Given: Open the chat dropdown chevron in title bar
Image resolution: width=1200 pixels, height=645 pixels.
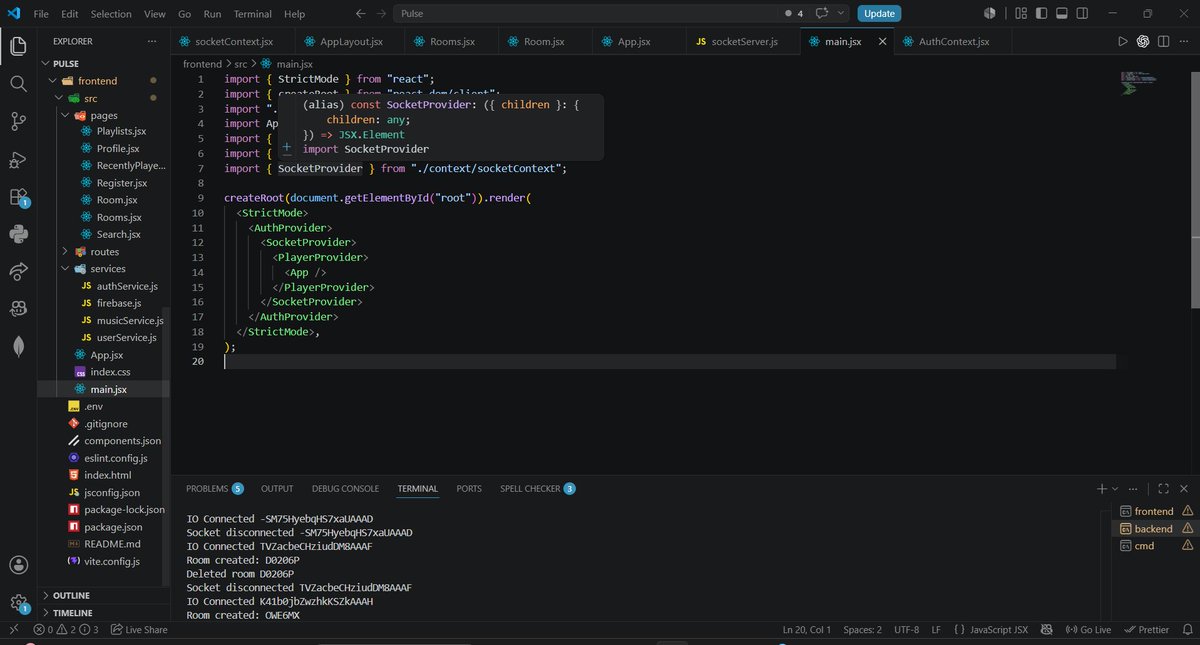Looking at the screenshot, I should 840,14.
